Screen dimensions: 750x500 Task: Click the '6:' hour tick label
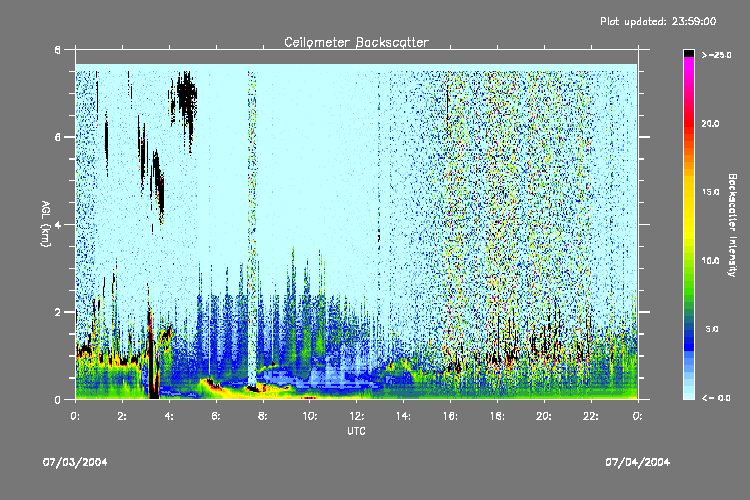tap(216, 416)
